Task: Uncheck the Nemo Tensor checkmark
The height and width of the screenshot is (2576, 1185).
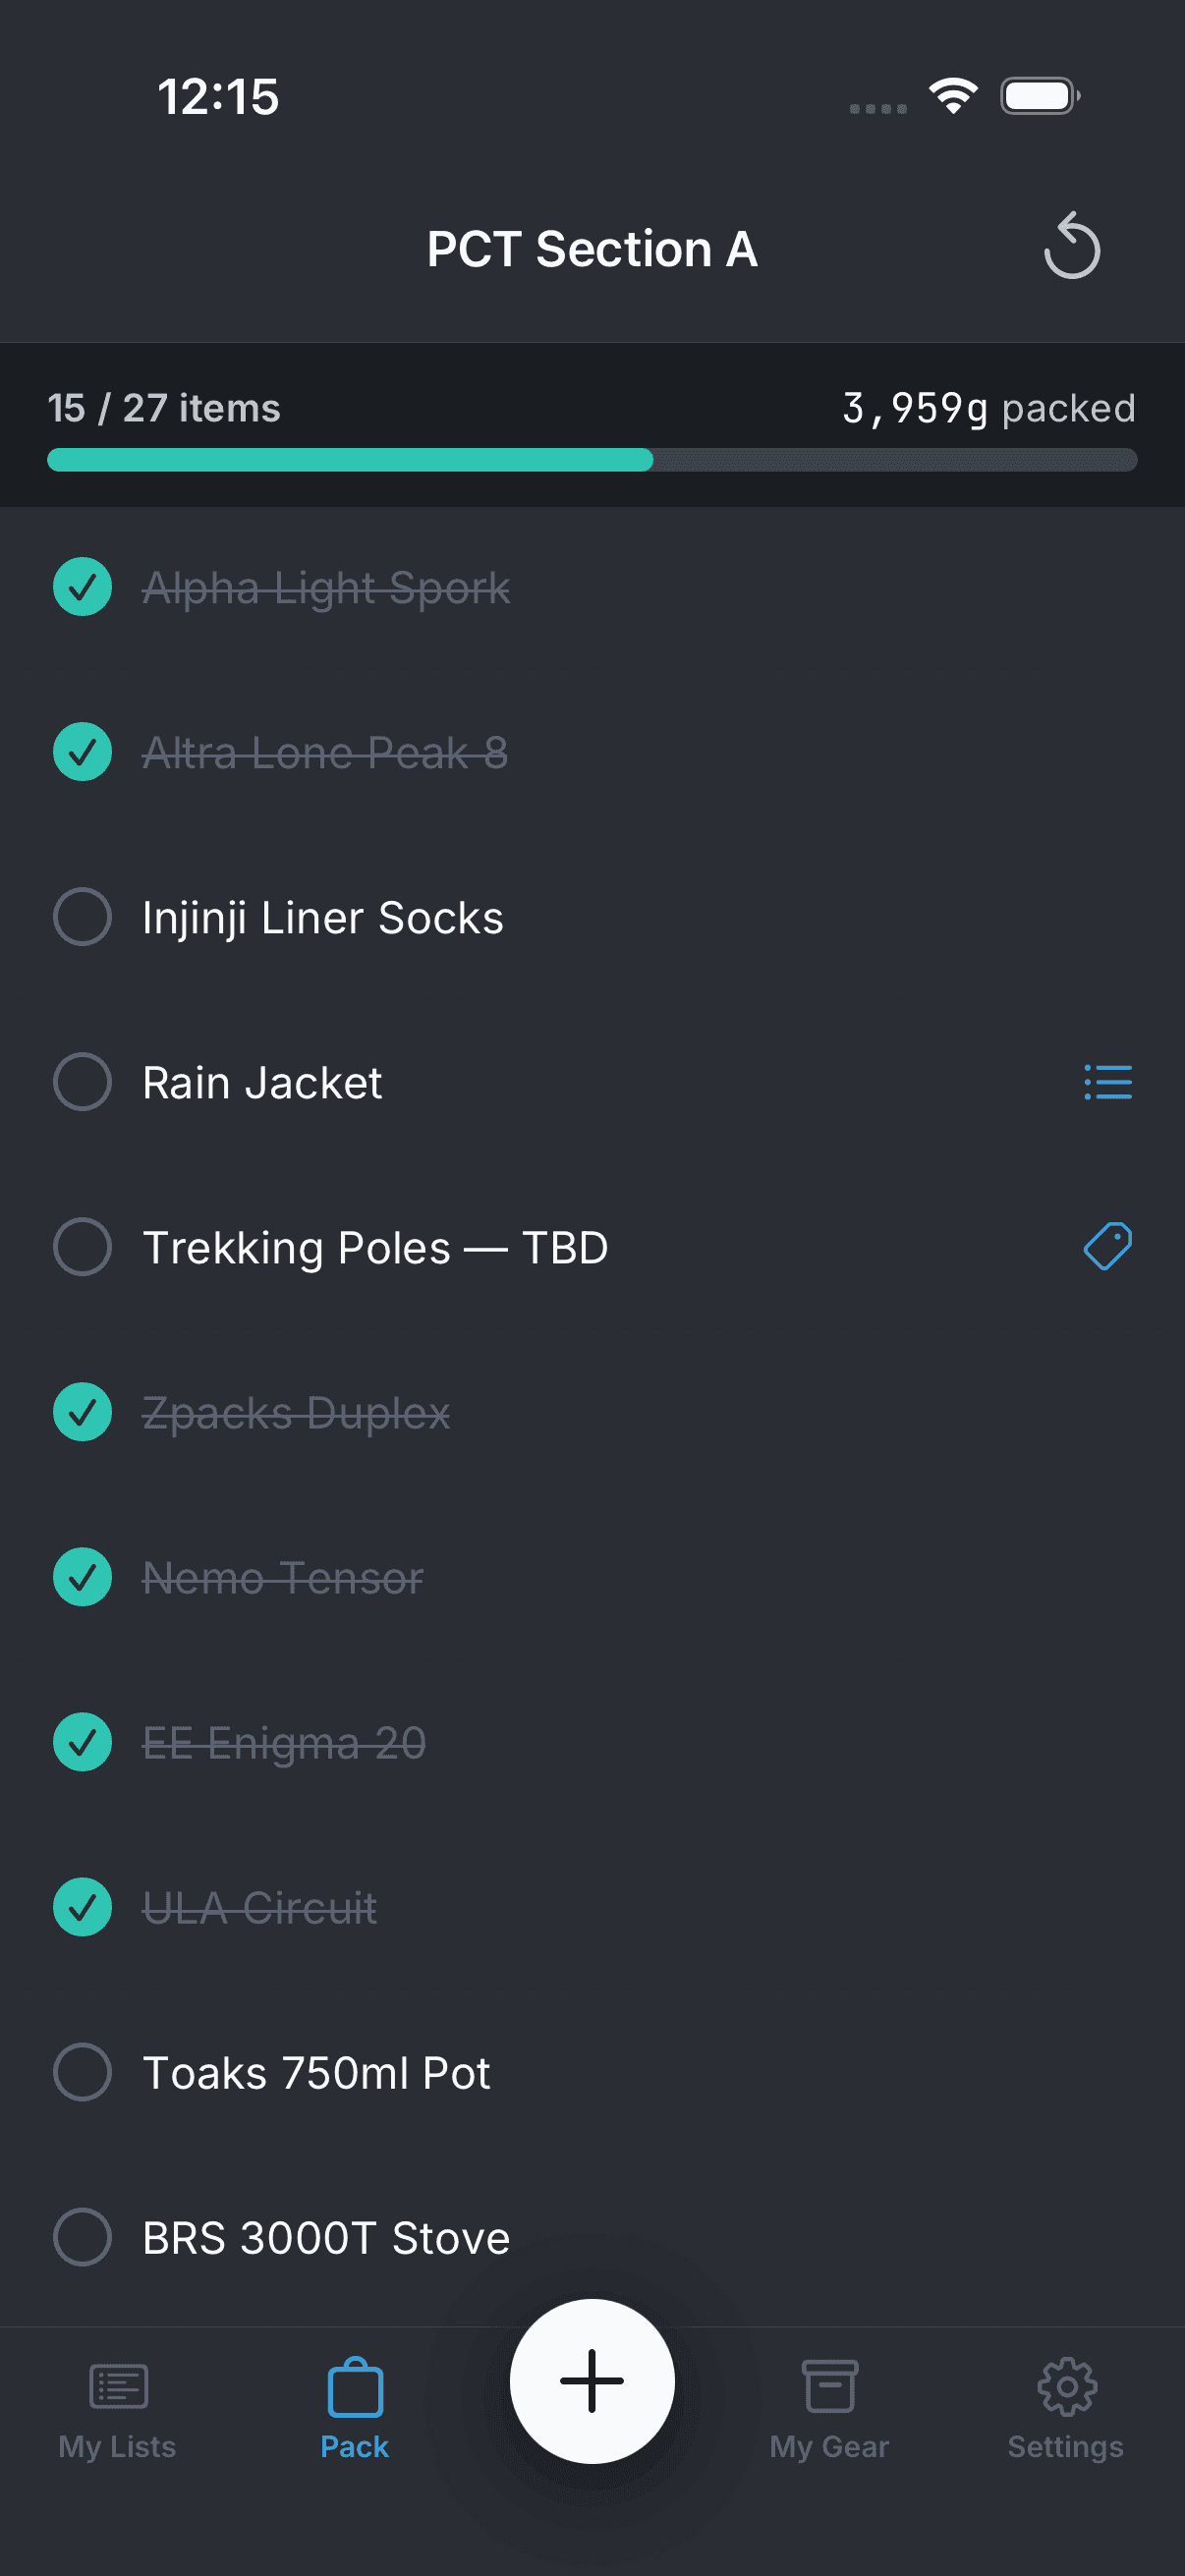Action: click(82, 1577)
